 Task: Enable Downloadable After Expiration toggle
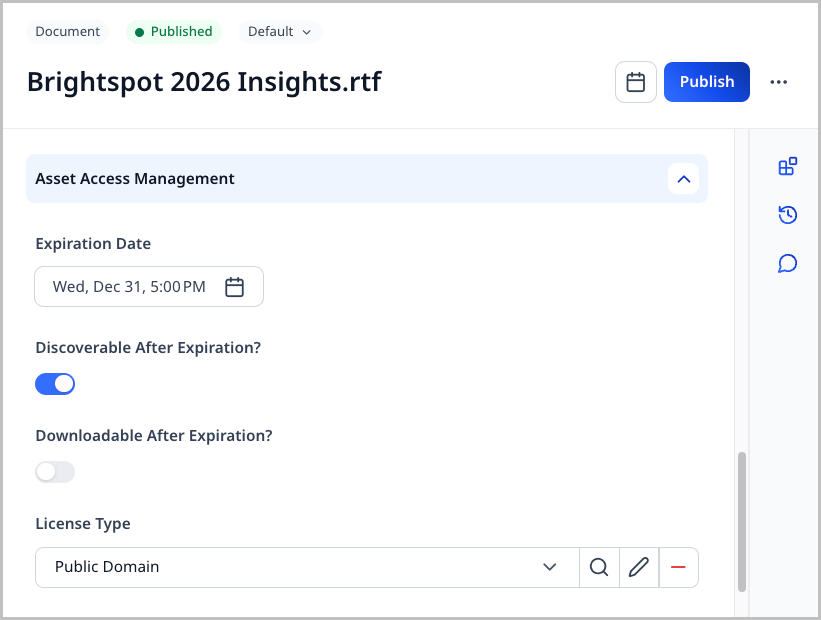(55, 472)
